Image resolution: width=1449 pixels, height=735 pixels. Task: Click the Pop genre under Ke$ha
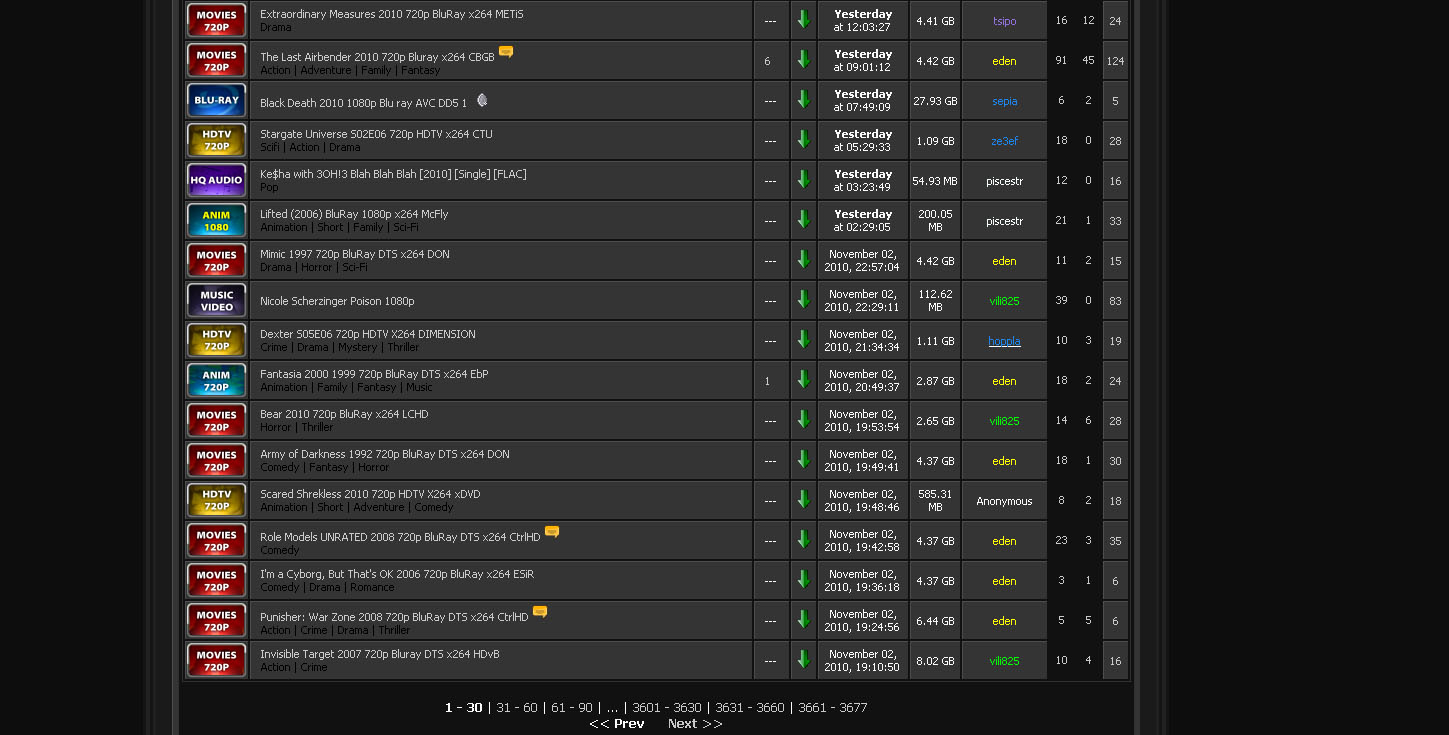[269, 187]
